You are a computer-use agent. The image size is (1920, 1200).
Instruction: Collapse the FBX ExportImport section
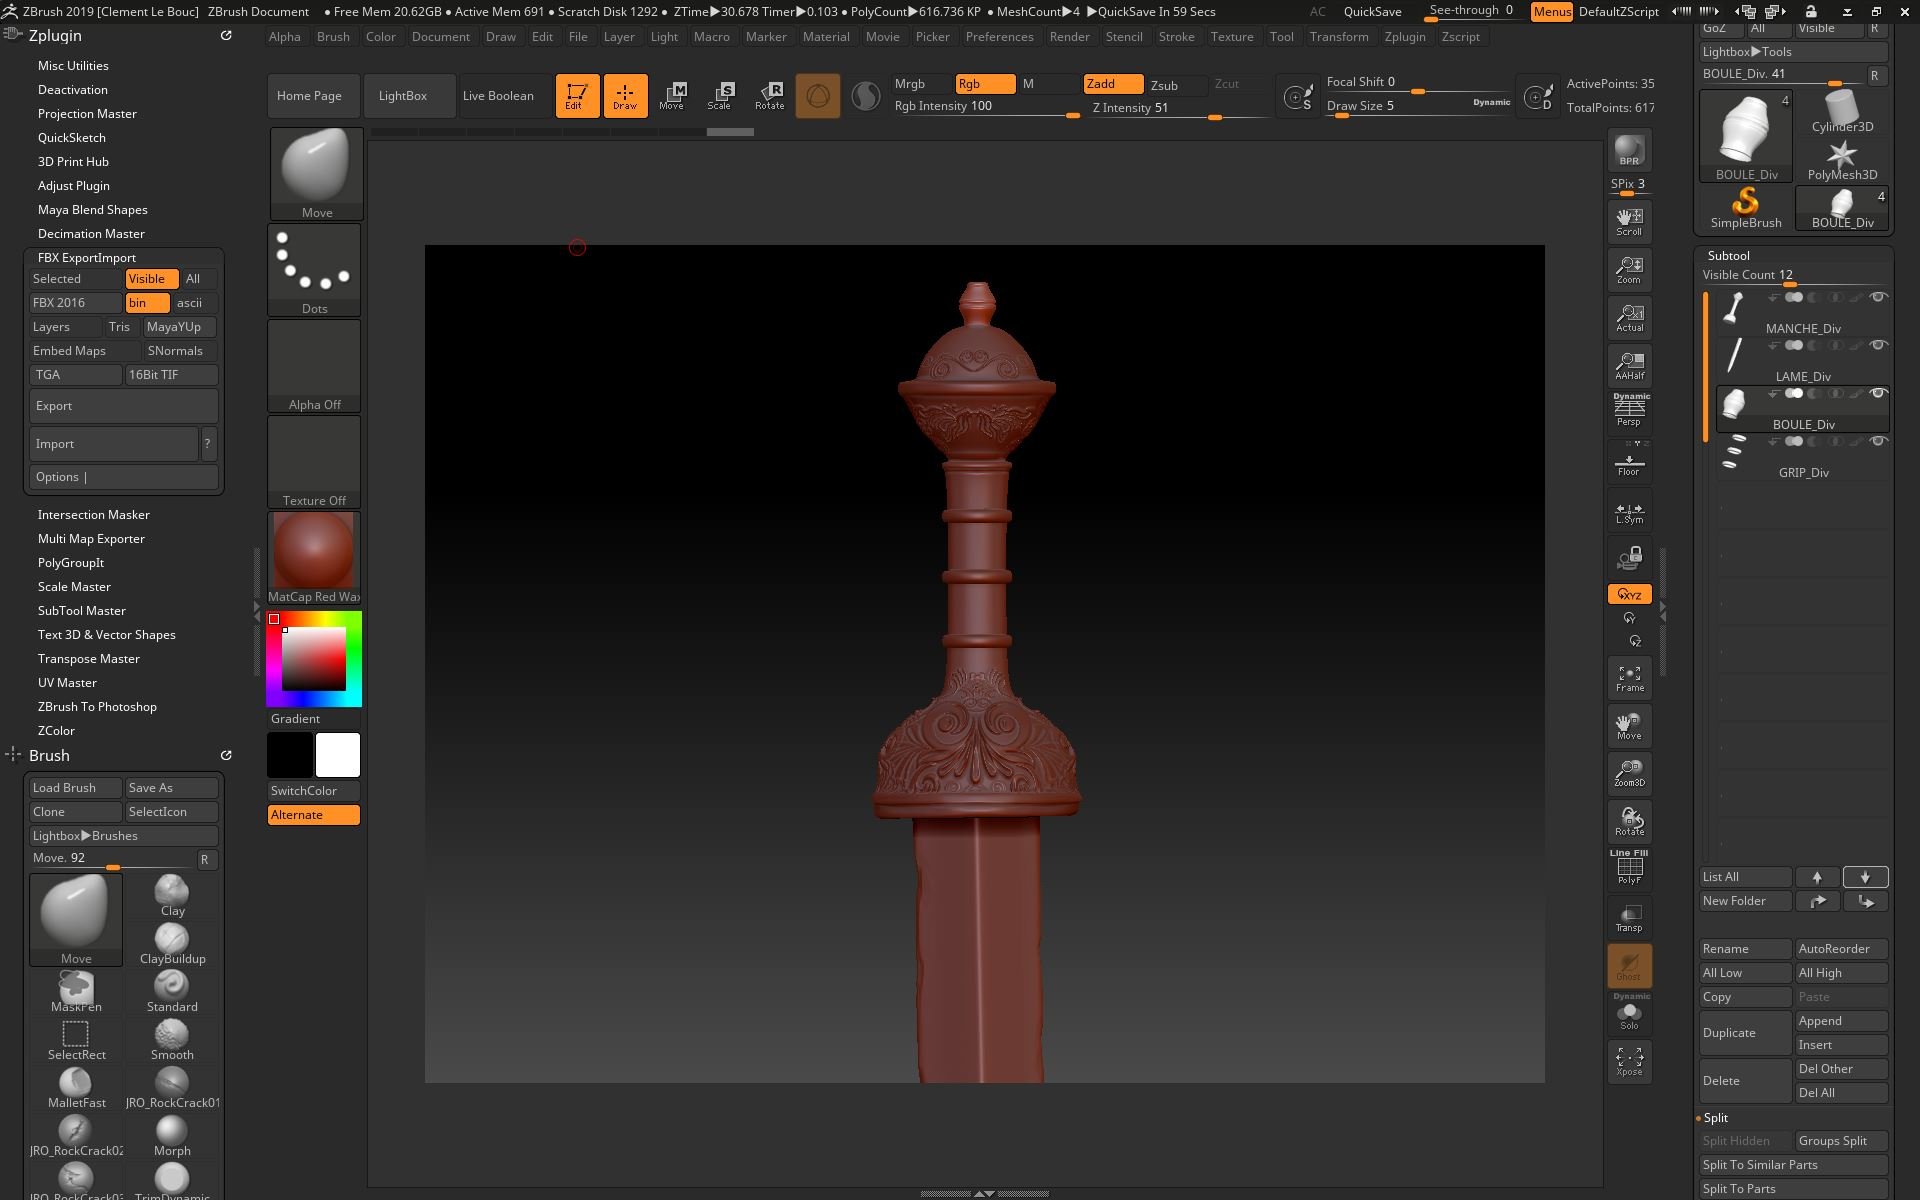pos(87,258)
